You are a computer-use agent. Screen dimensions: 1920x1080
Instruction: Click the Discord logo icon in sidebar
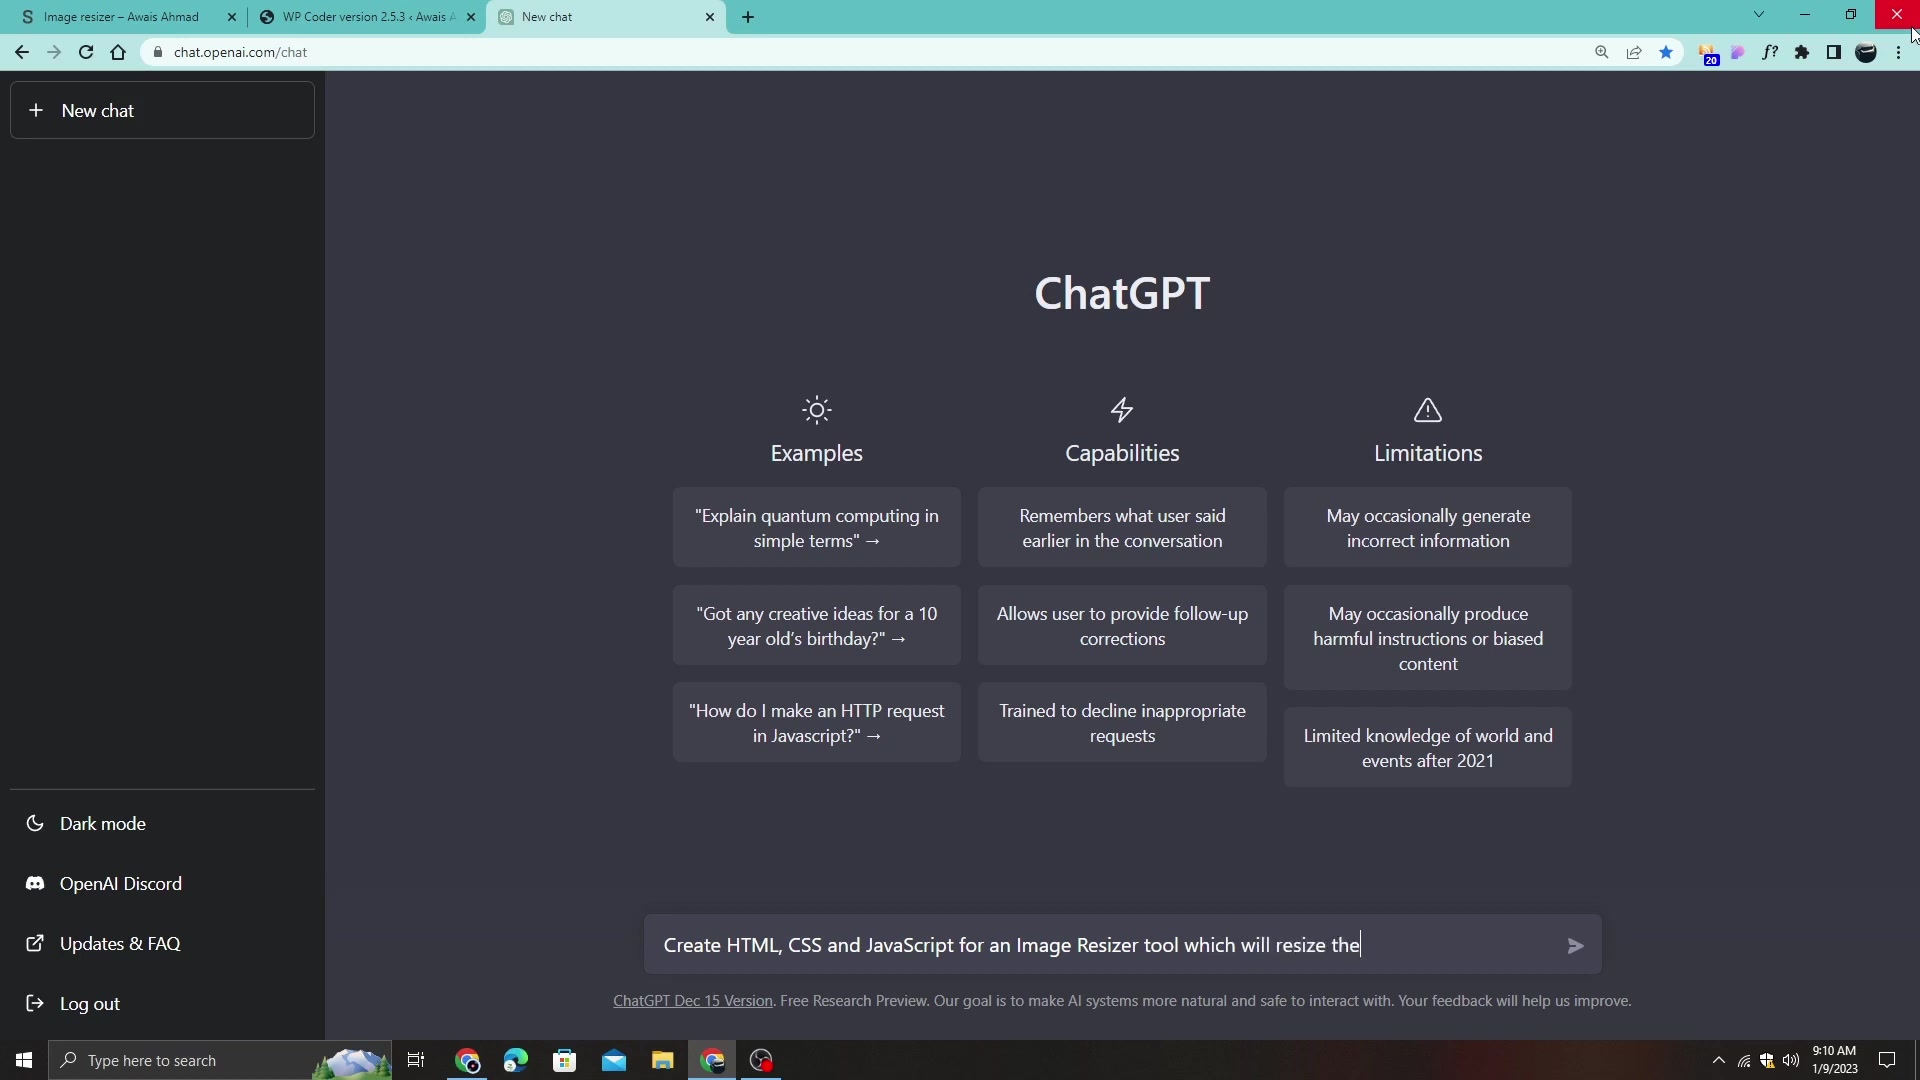coord(35,884)
